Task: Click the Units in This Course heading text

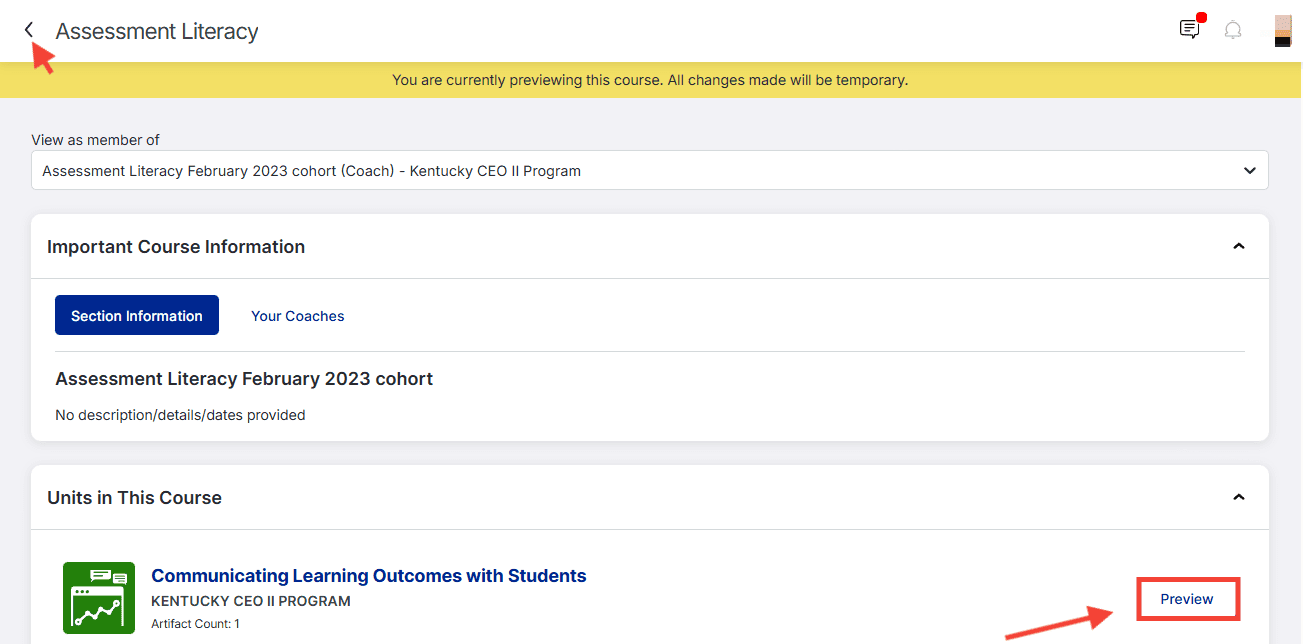Action: point(134,497)
